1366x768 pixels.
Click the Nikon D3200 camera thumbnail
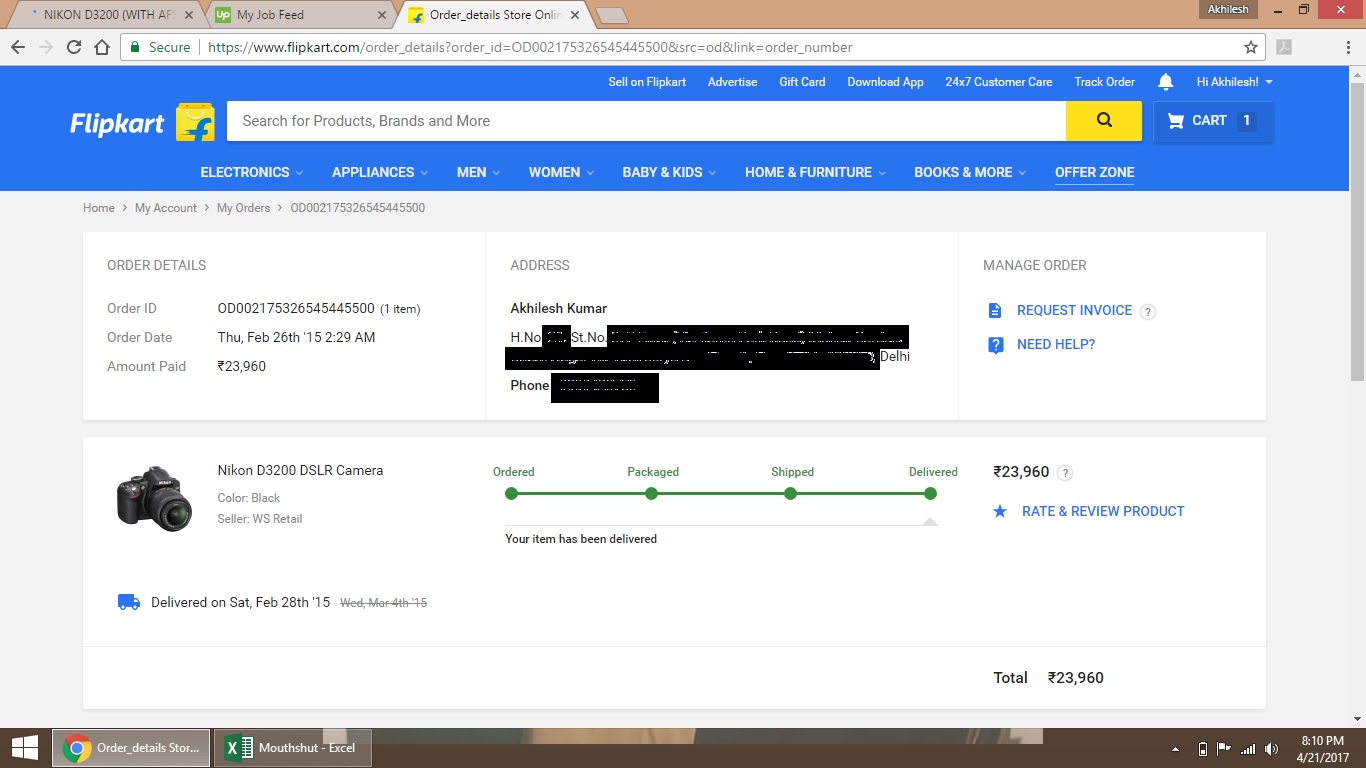click(x=154, y=497)
